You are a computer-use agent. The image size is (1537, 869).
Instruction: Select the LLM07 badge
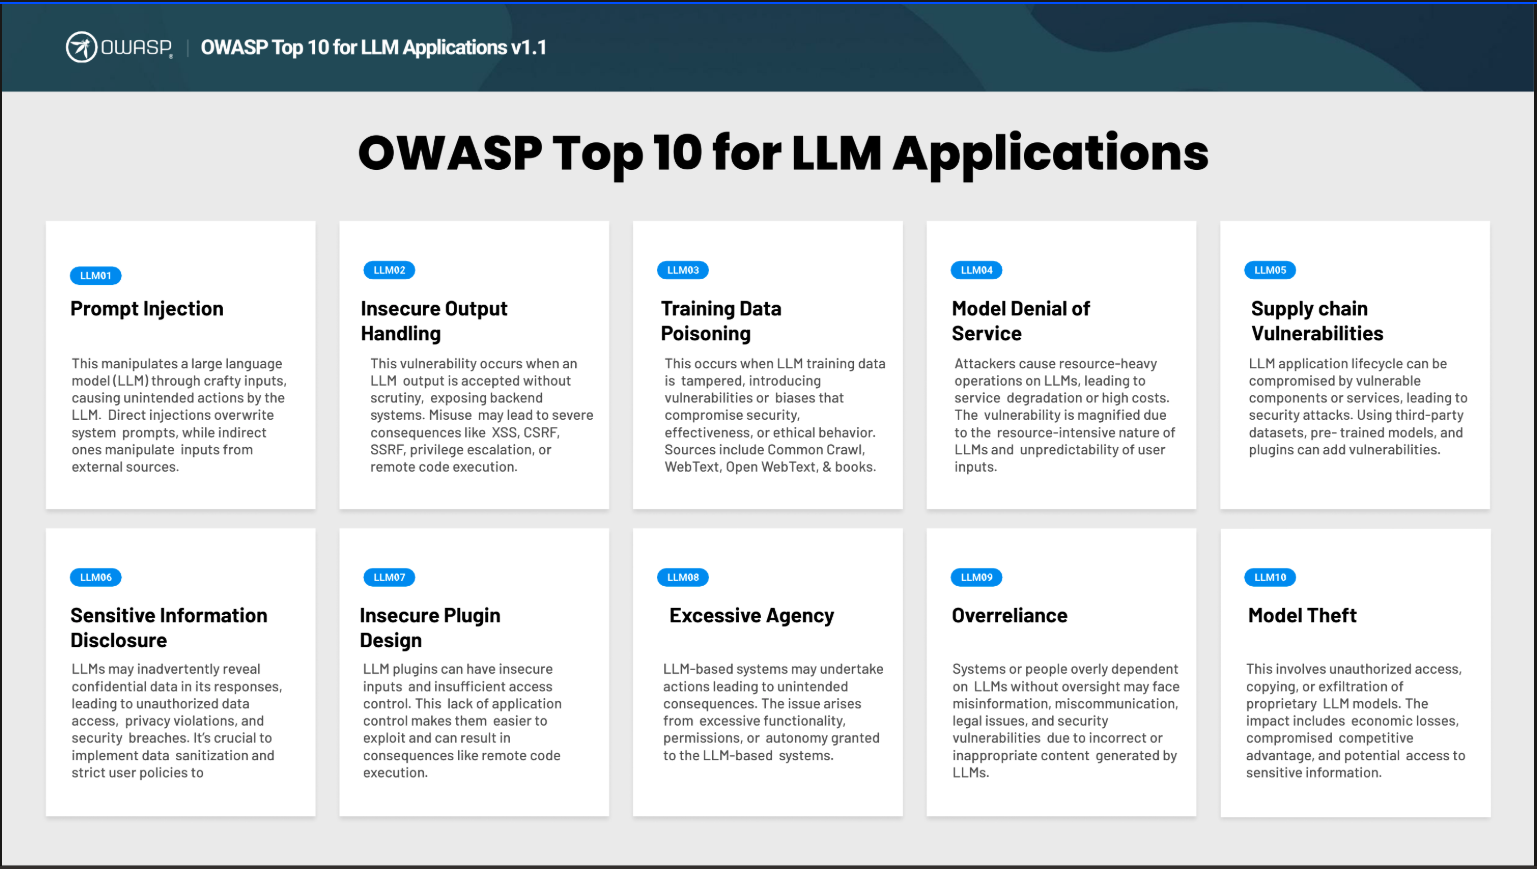point(389,577)
